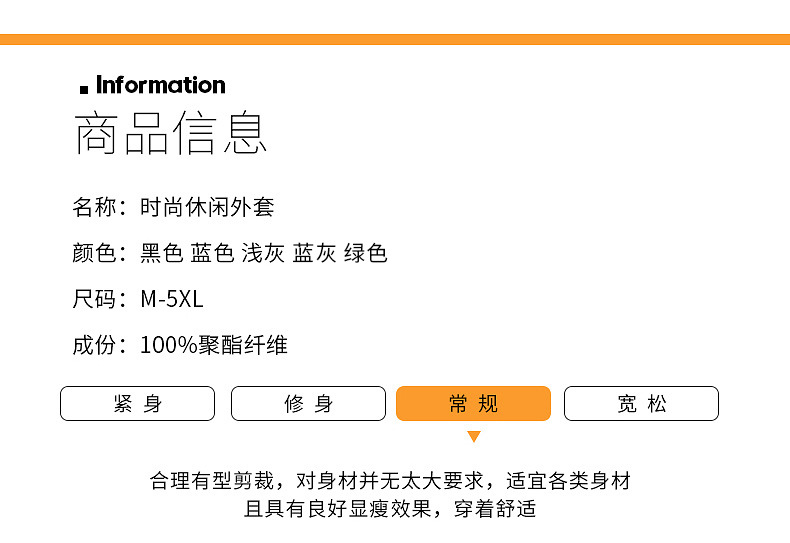790x543 pixels.
Task: Select the 紧身 fit option
Action: (138, 404)
